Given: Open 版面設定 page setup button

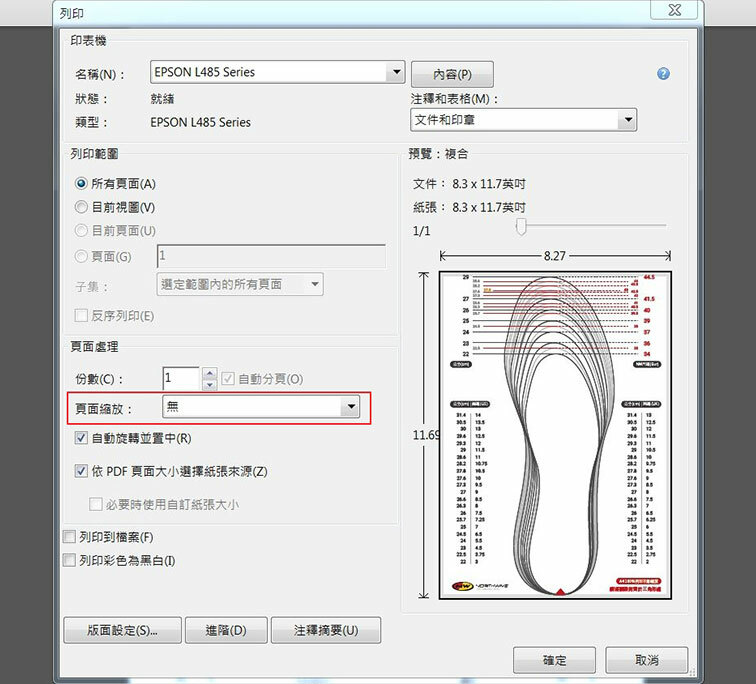Looking at the screenshot, I should 122,631.
